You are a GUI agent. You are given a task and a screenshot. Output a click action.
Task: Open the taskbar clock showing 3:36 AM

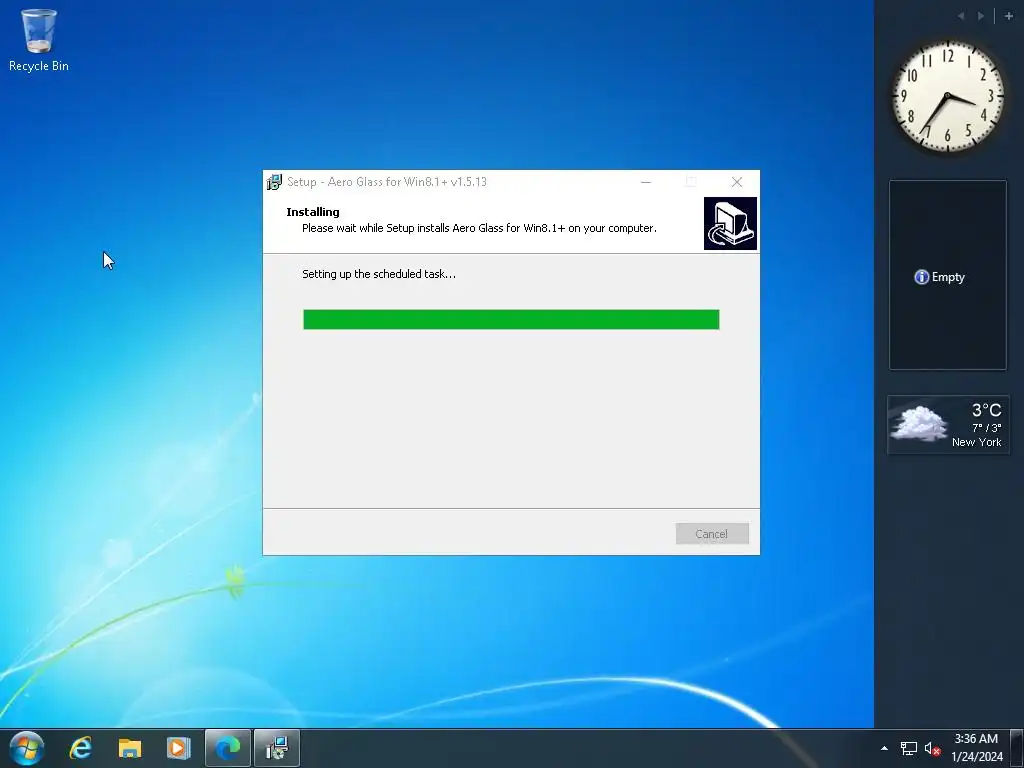coord(976,748)
